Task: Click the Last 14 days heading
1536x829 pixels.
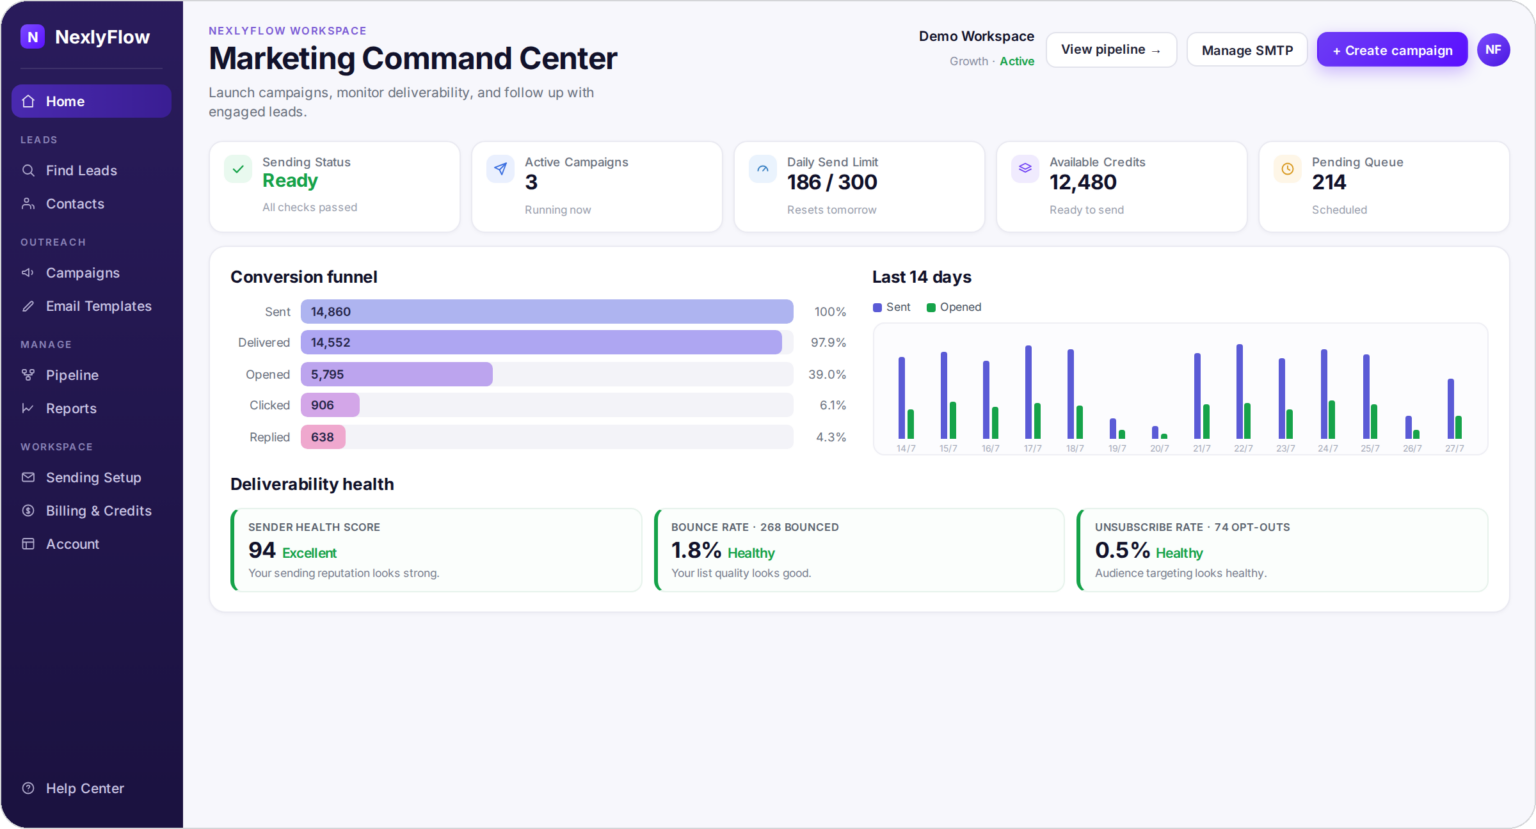Action: (x=922, y=277)
